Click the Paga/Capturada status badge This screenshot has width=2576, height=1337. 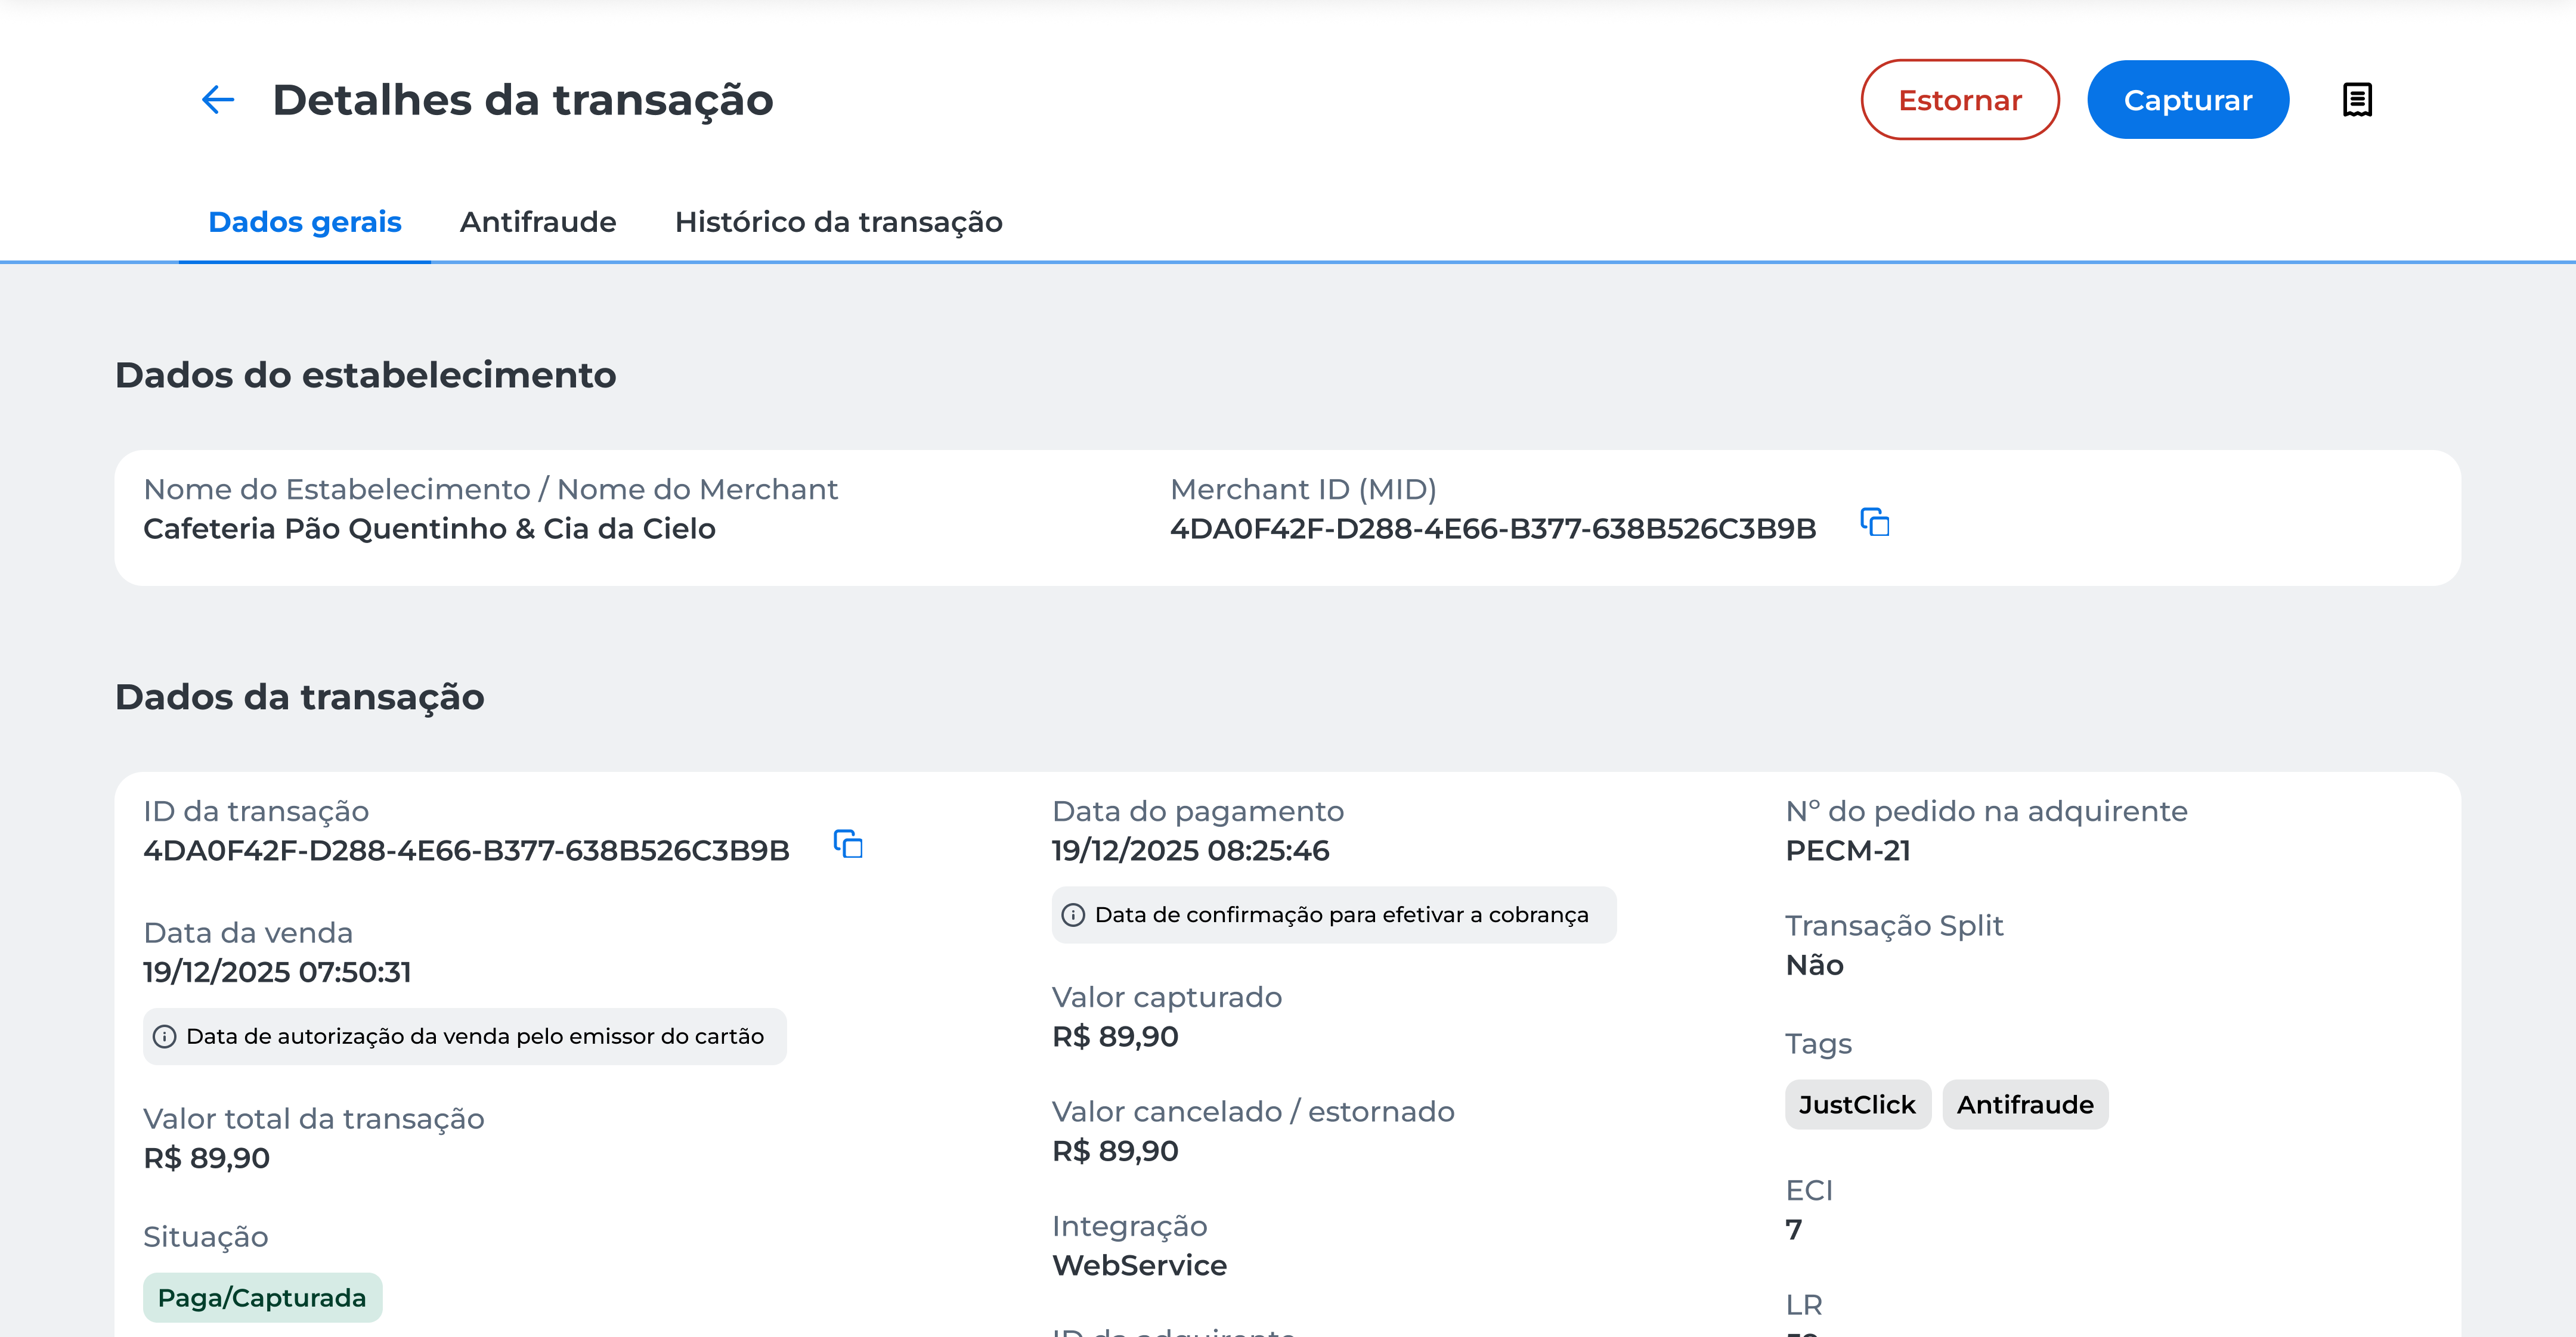tap(262, 1298)
